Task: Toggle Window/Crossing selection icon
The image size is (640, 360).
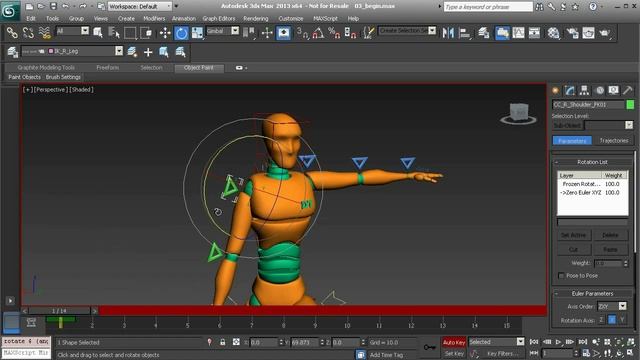Action: (146, 32)
